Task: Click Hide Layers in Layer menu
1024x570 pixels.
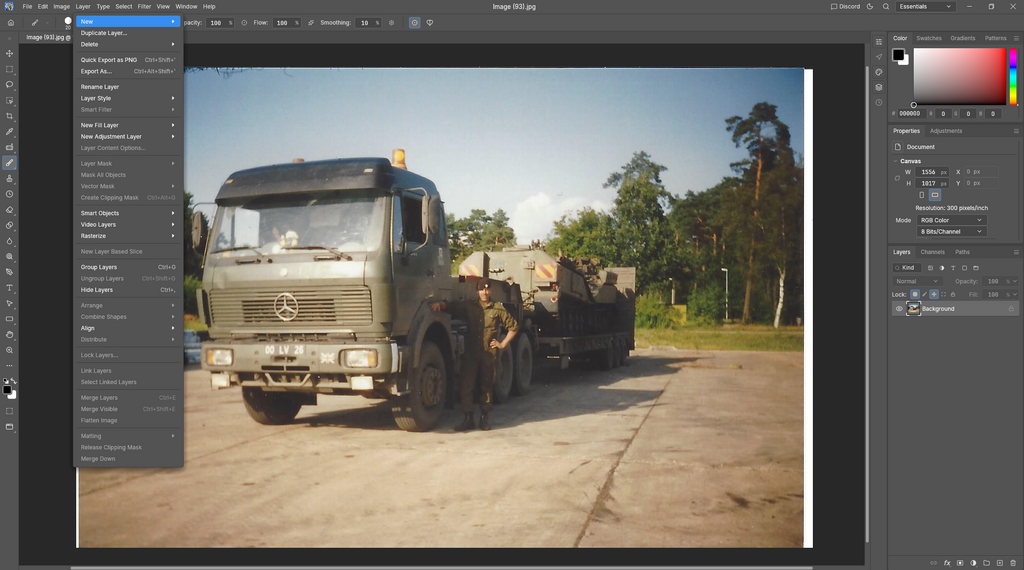Action: tap(128, 290)
